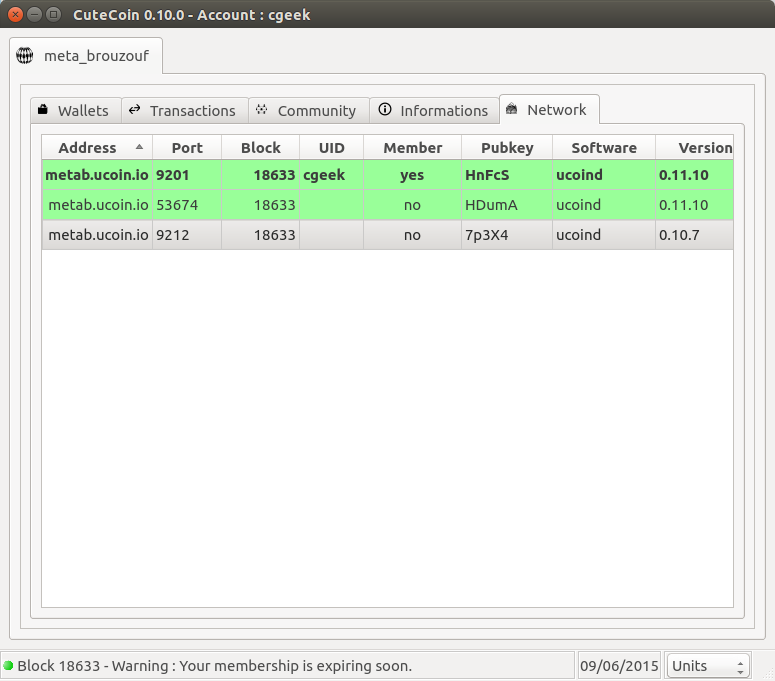The height and width of the screenshot is (681, 775).
Task: Click the Network tab icon
Action: (512, 109)
